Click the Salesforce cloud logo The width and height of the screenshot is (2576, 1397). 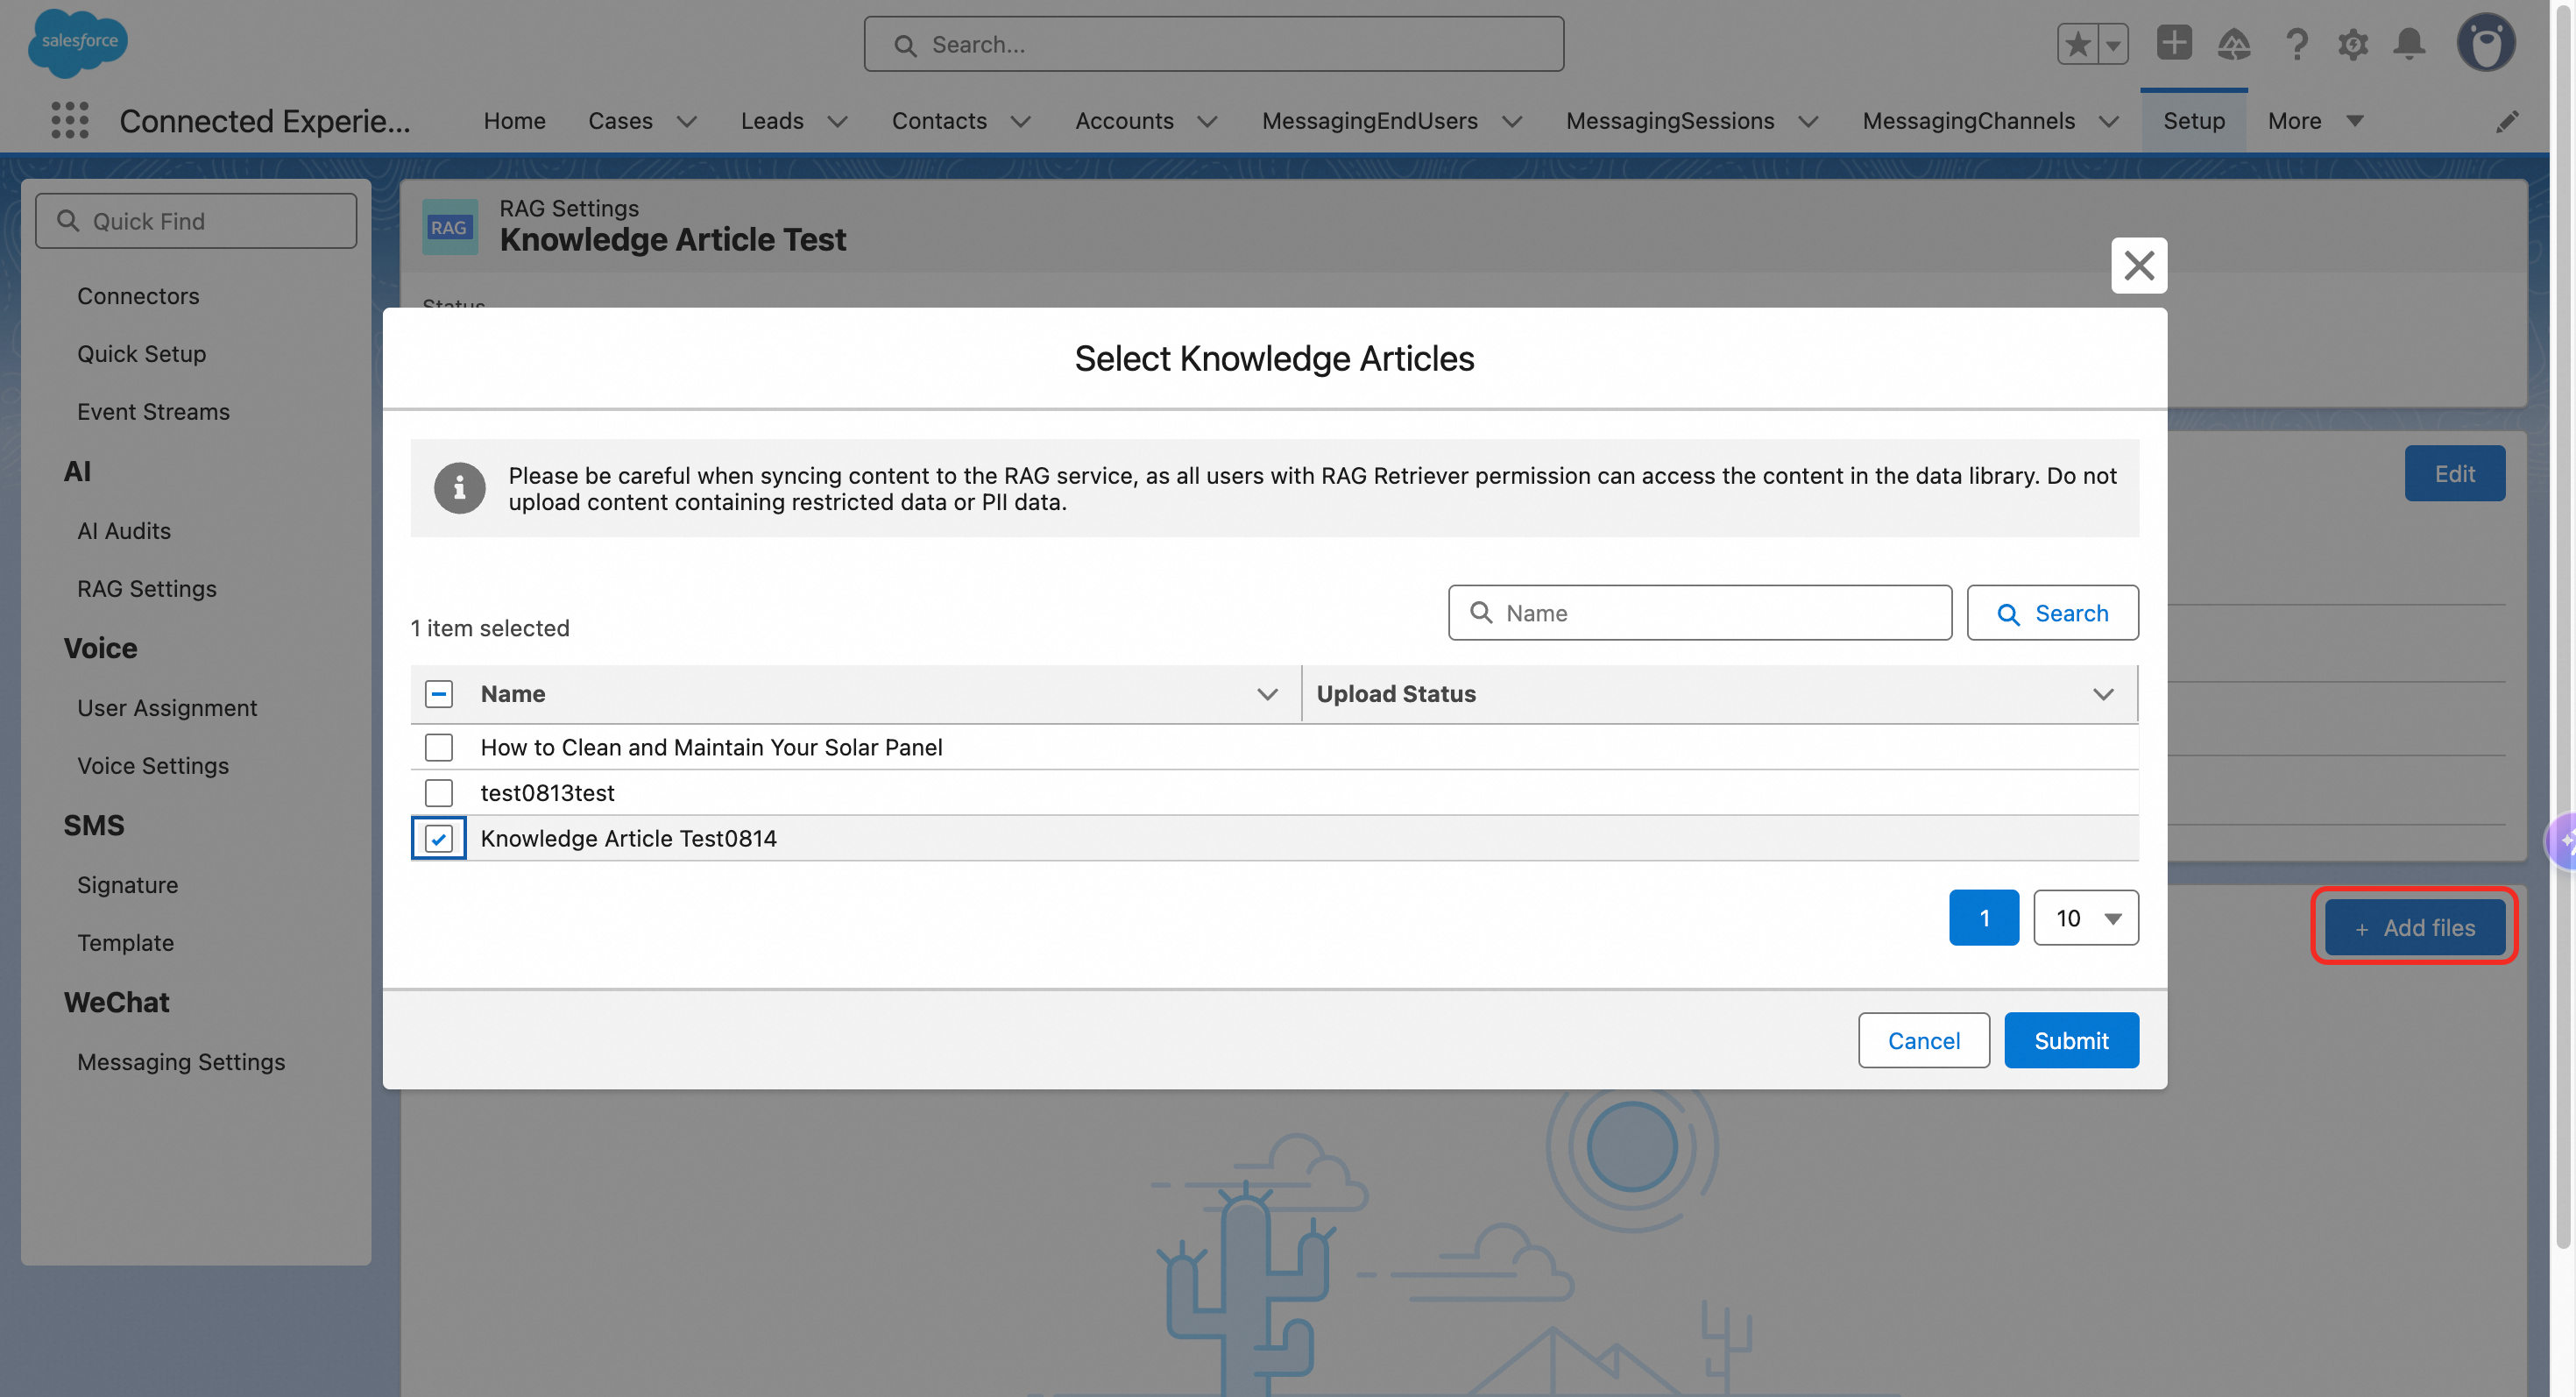pyautogui.click(x=78, y=43)
